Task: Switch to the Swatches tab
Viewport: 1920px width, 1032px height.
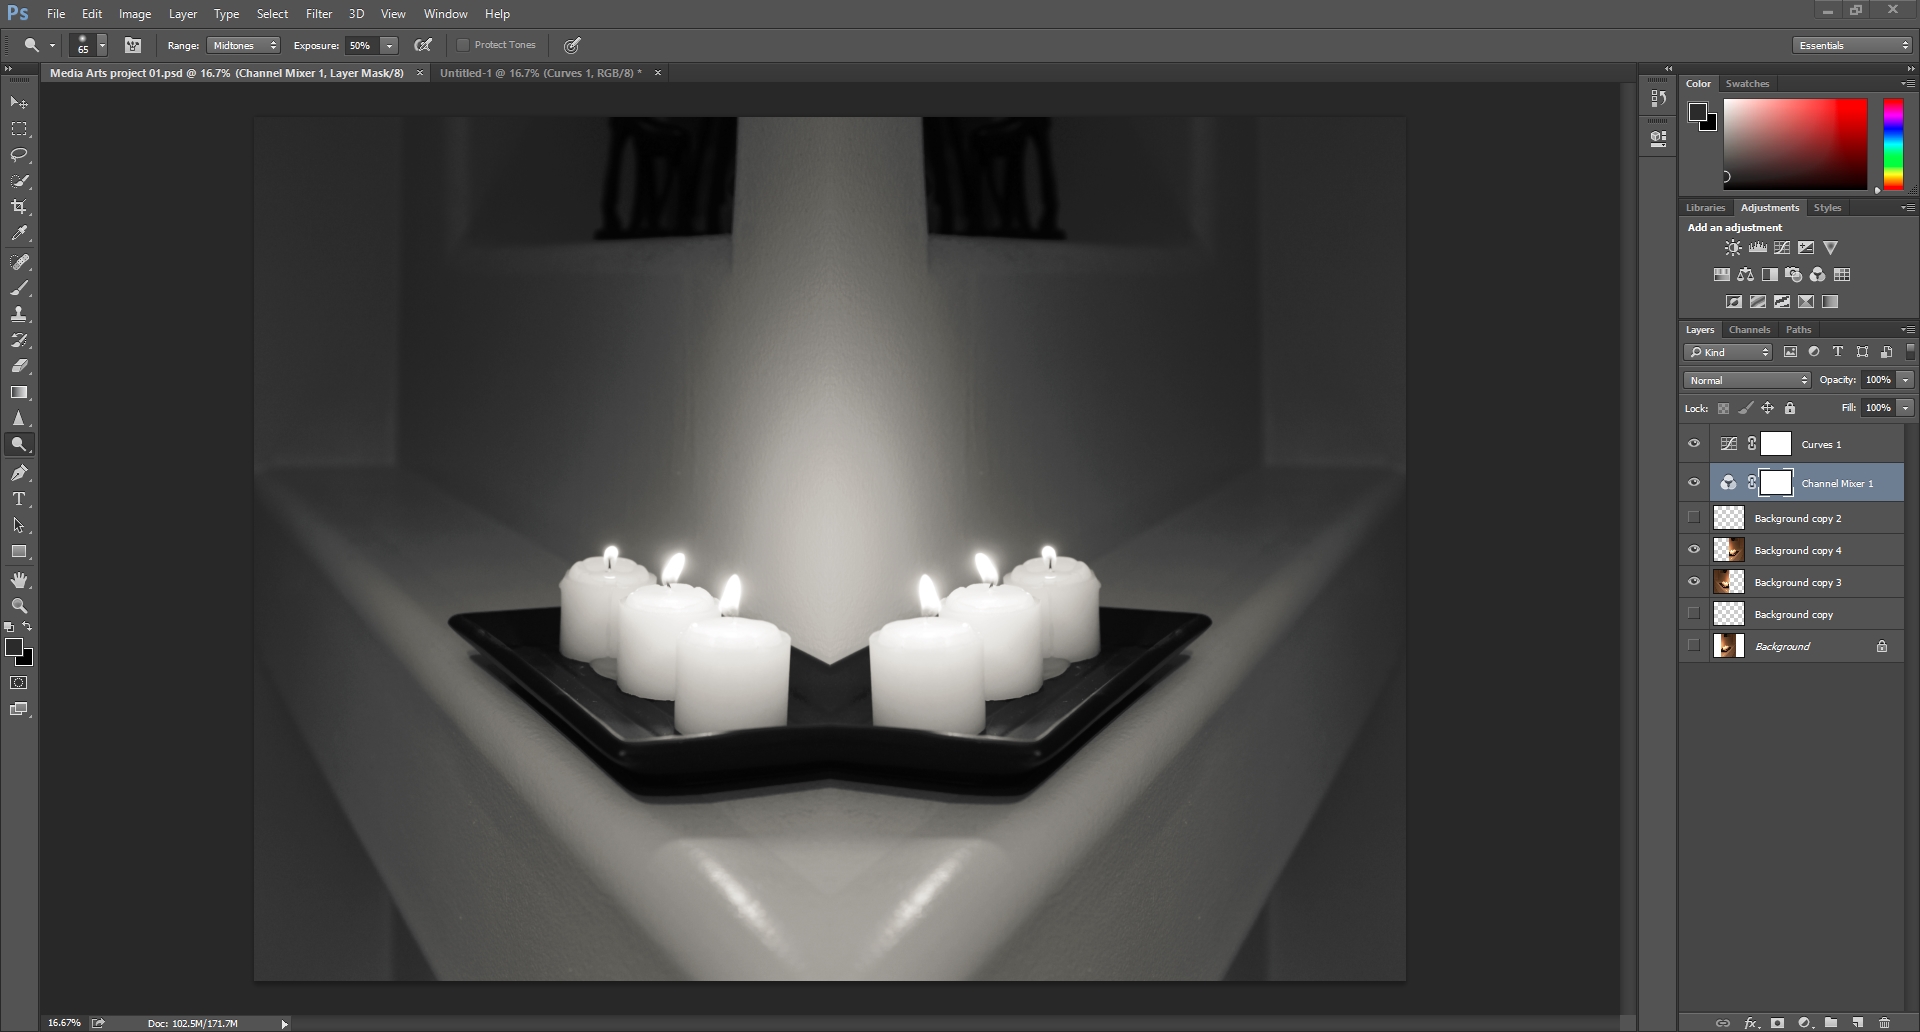Action: click(1747, 83)
